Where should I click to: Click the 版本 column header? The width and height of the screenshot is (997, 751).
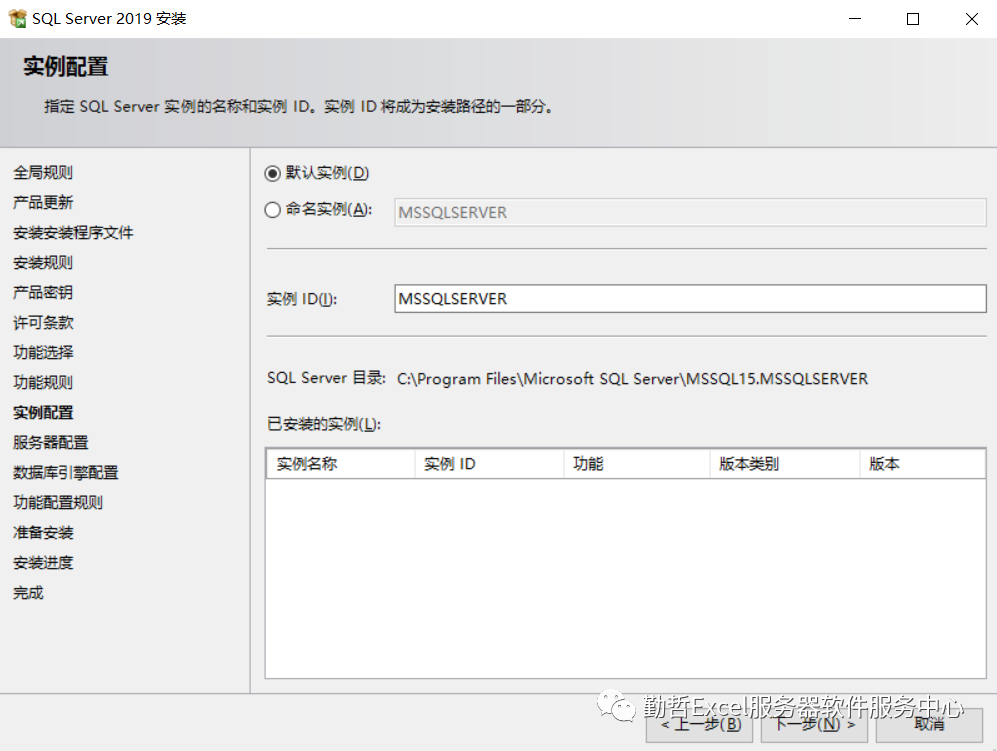pos(923,464)
